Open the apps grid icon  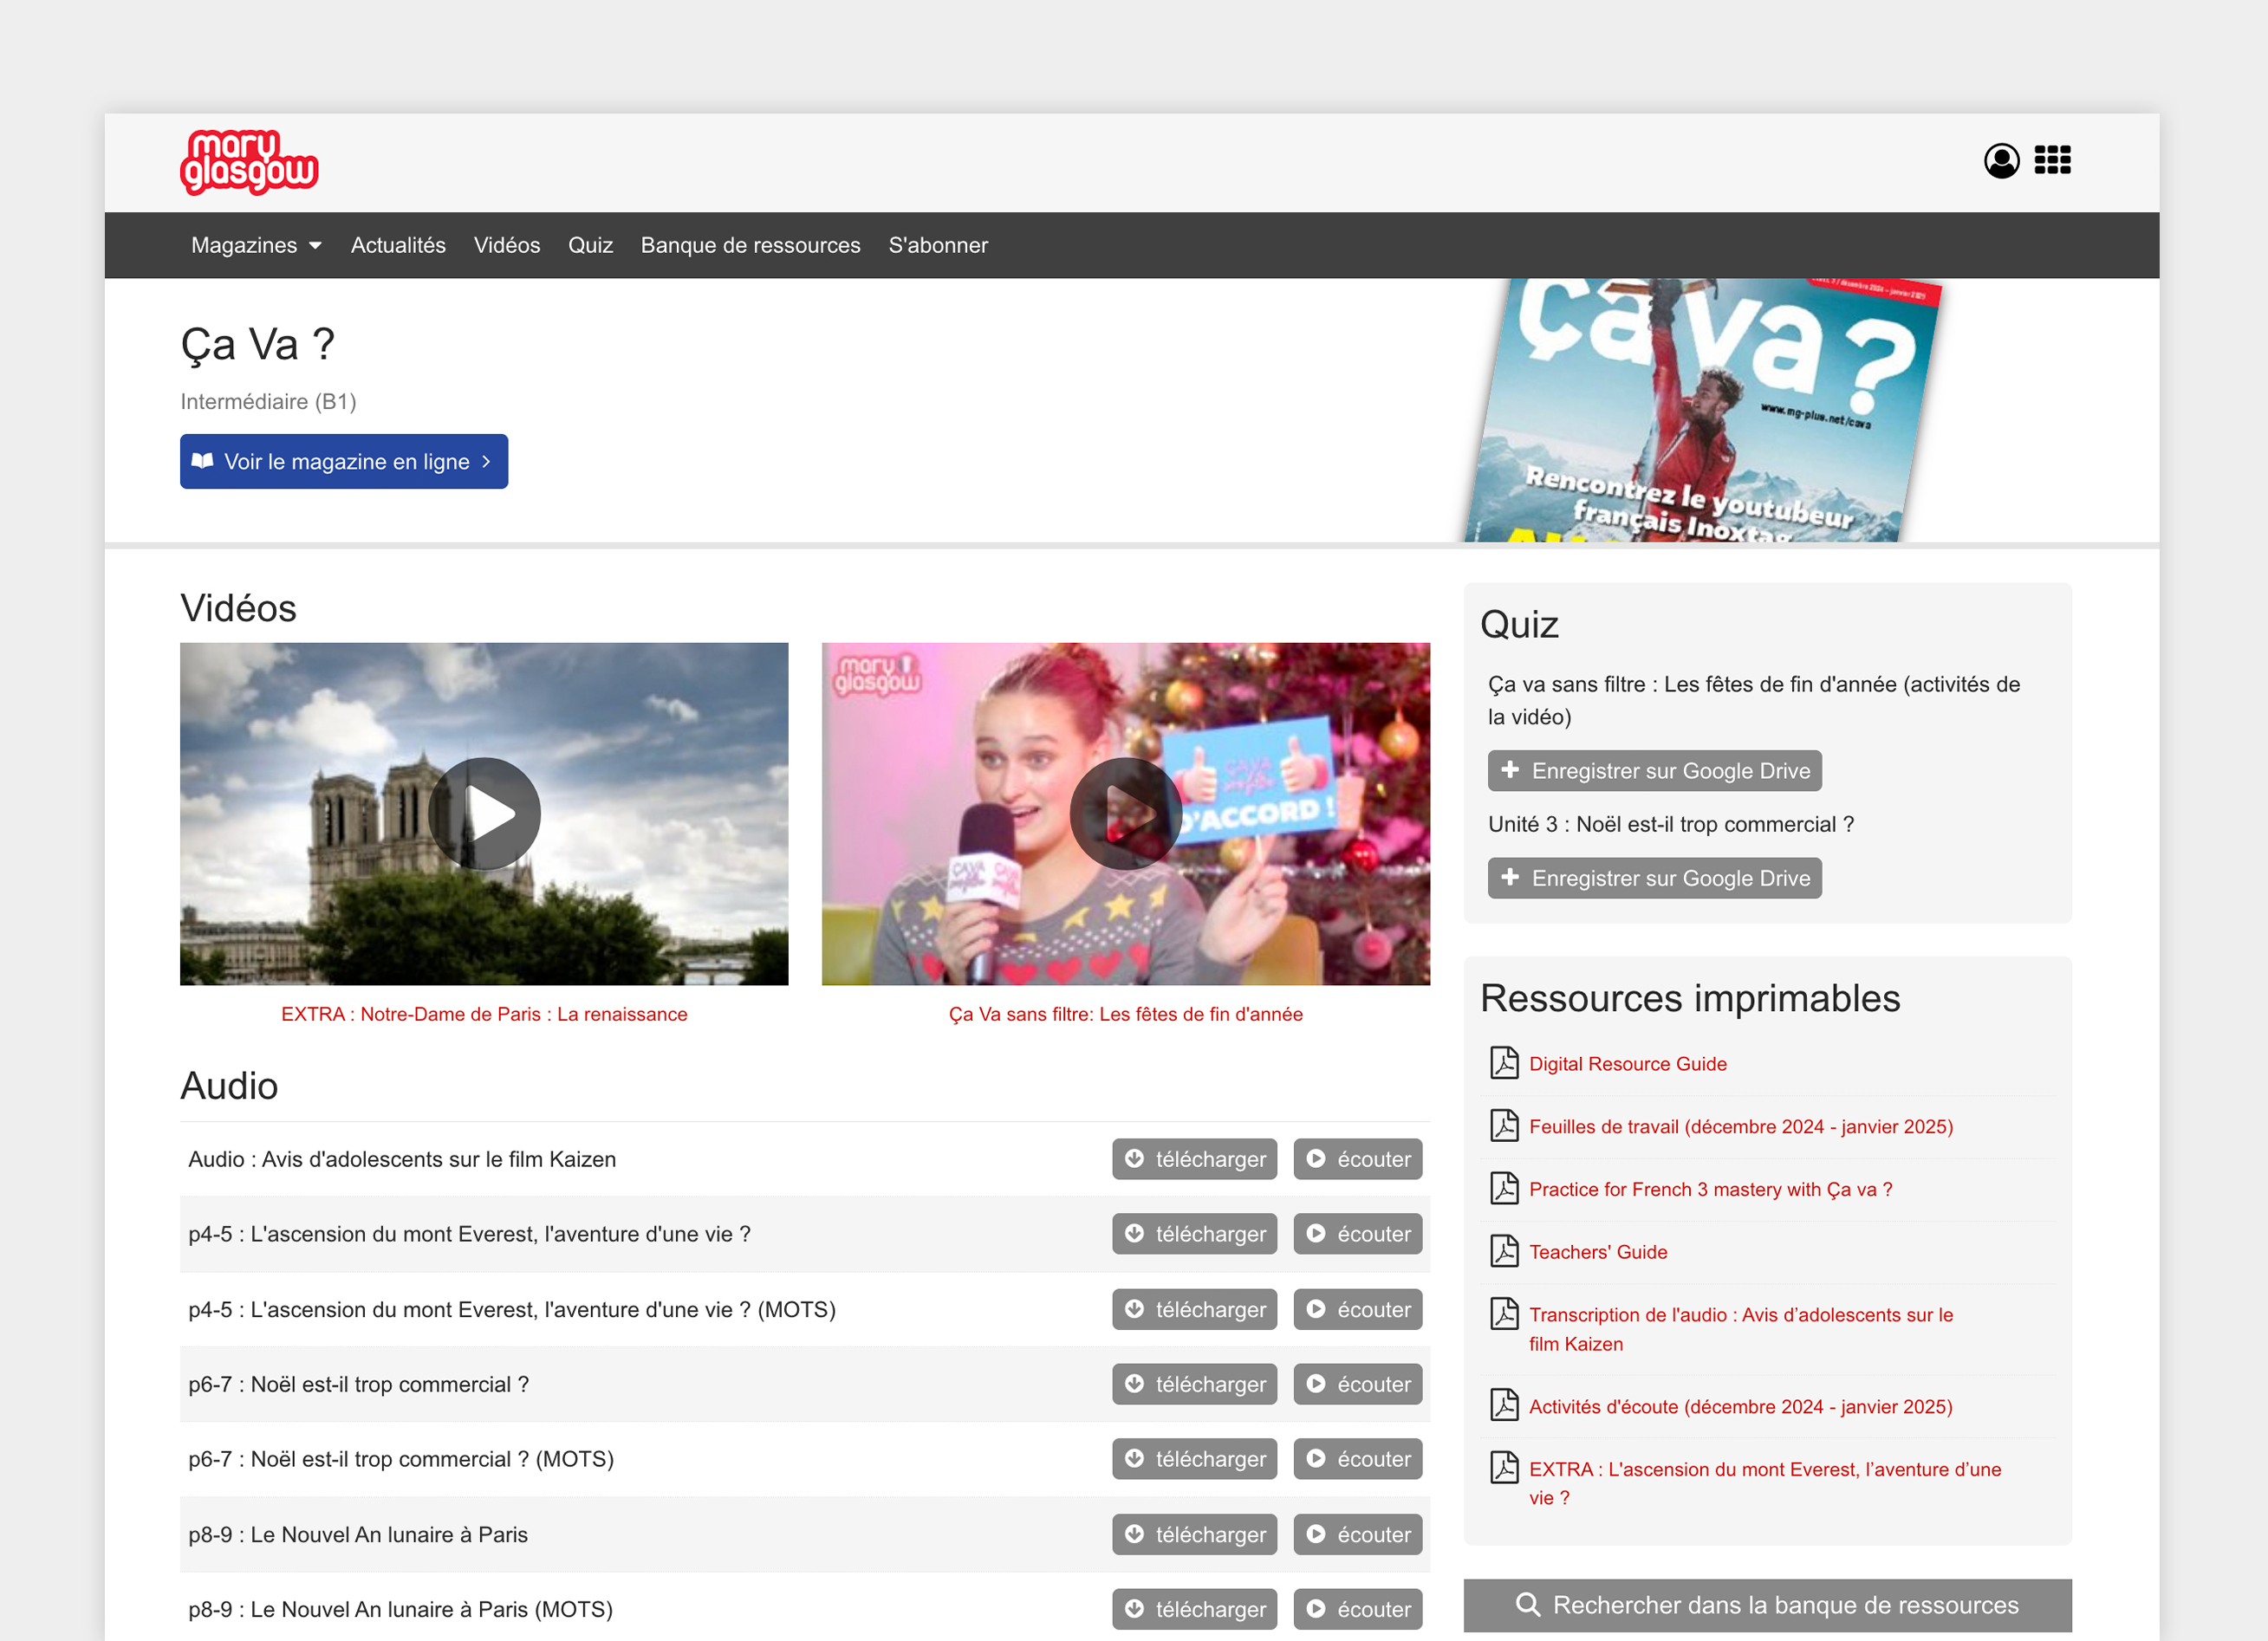click(2052, 160)
